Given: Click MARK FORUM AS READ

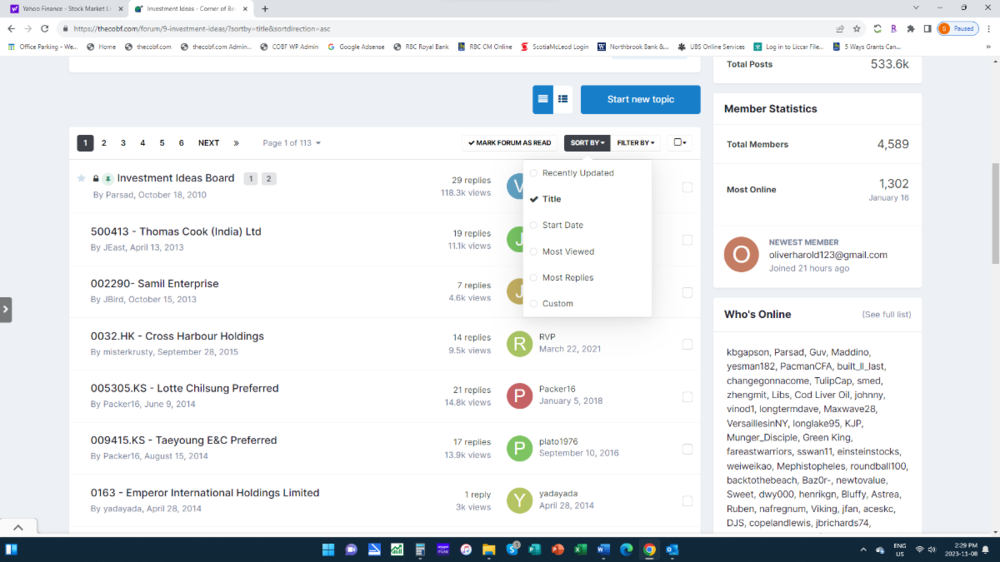Looking at the screenshot, I should [510, 143].
